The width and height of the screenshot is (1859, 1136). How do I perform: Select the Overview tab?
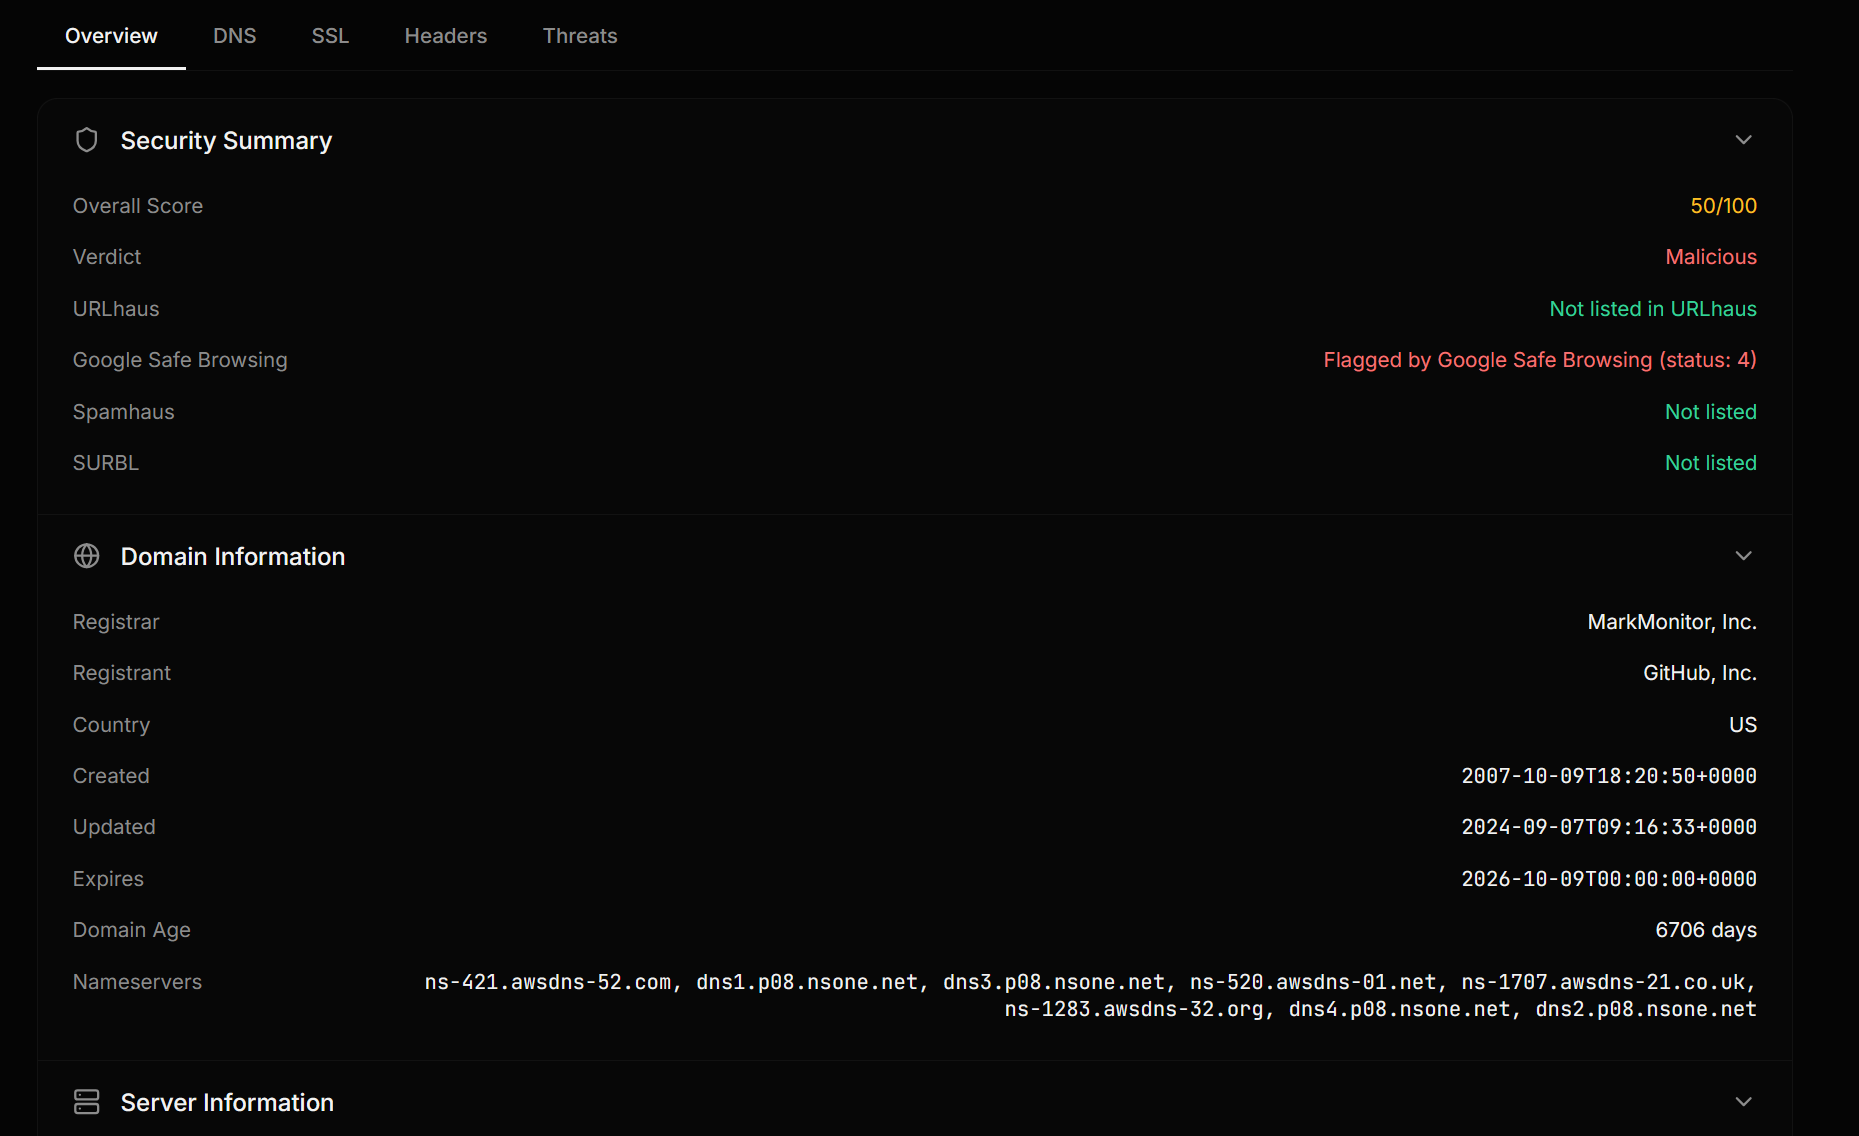tap(111, 36)
